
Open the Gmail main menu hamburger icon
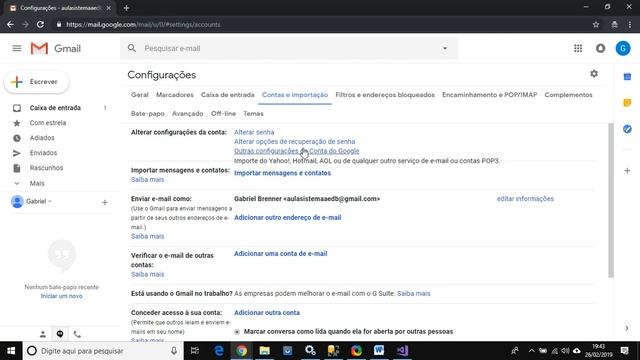pos(17,49)
